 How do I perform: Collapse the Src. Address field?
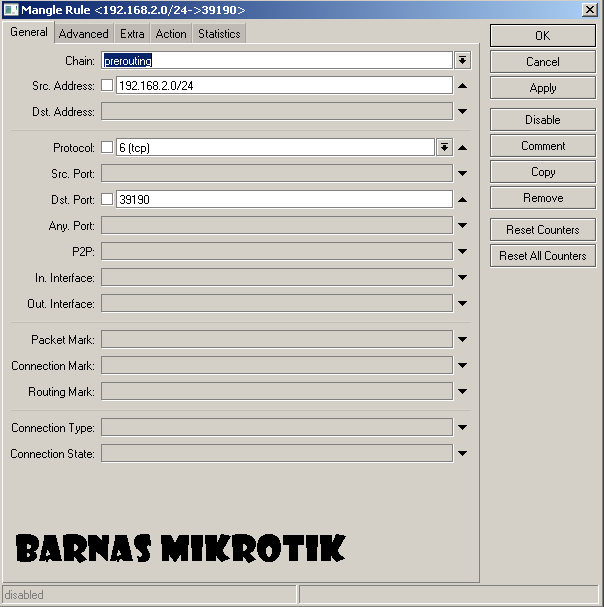click(462, 86)
